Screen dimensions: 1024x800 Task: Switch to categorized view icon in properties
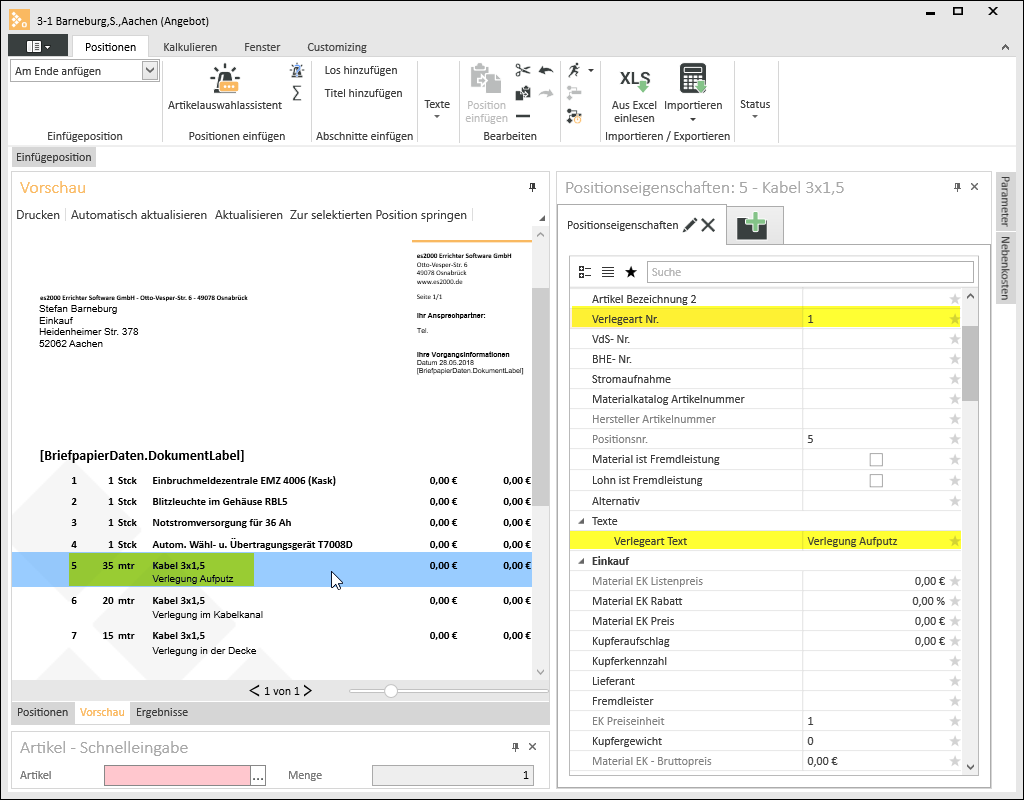[x=585, y=272]
